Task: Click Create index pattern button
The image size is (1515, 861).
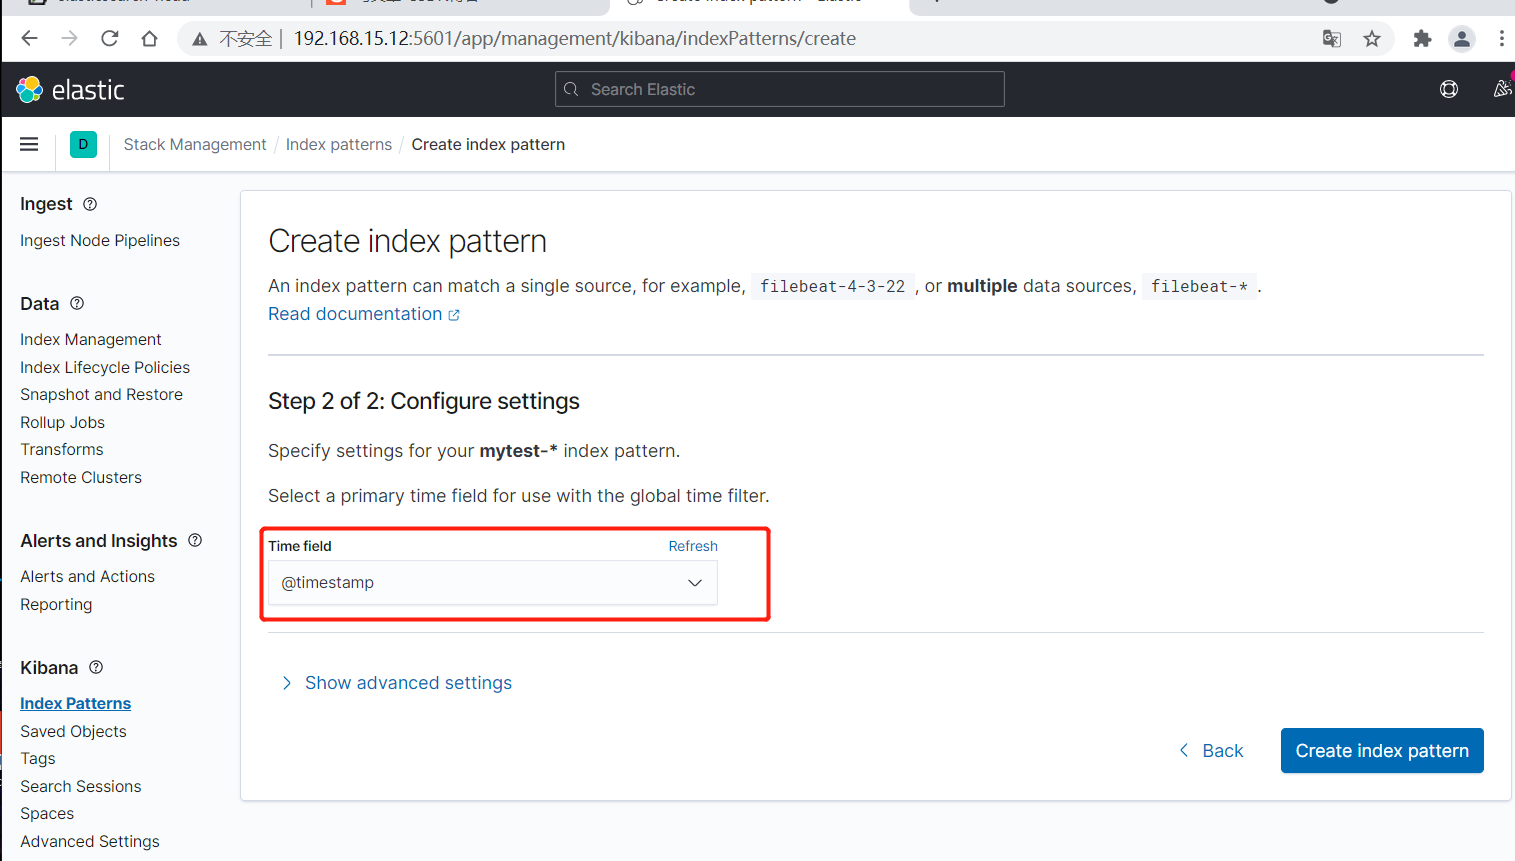Action: coord(1382,751)
